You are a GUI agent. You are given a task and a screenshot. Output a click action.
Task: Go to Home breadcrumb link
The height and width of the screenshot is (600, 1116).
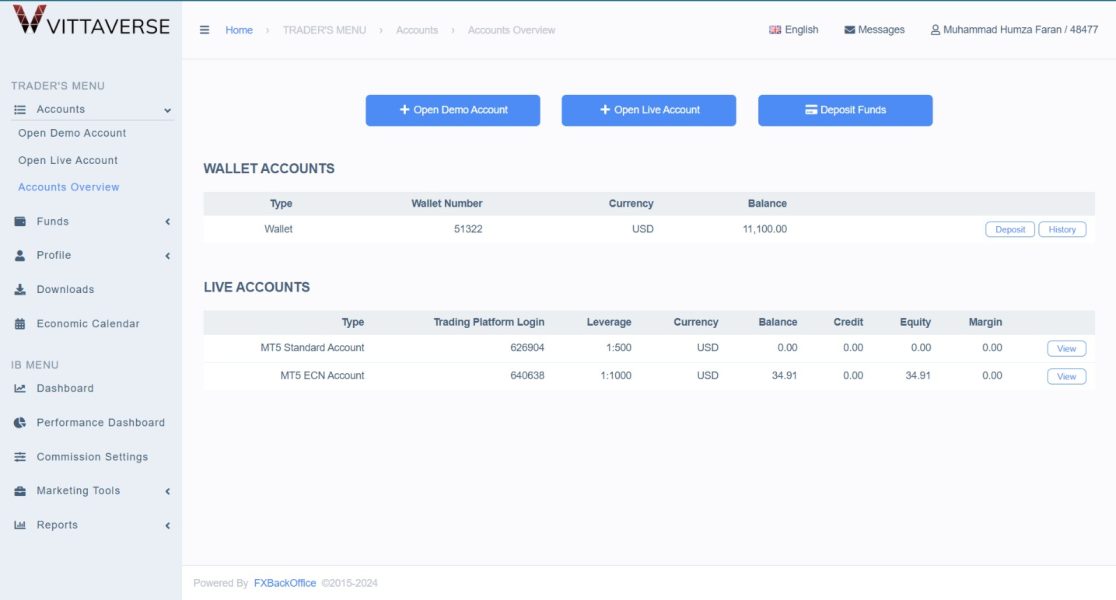click(239, 30)
